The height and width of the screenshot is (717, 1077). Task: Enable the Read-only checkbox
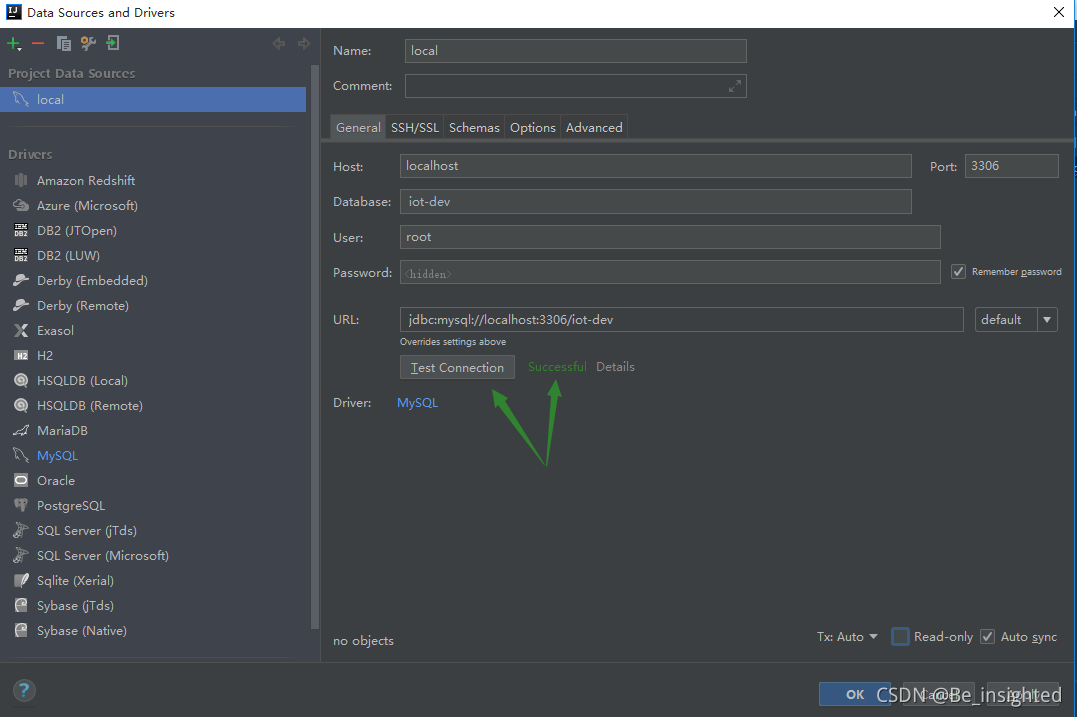coord(899,636)
